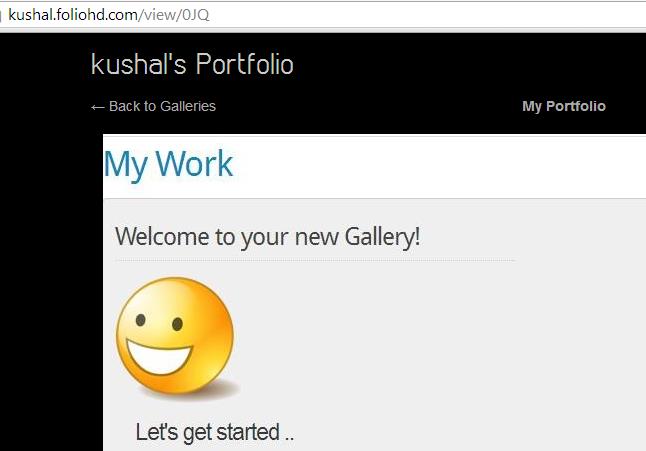The width and height of the screenshot is (646, 451).
Task: Click the smiley's two dark eyes
Action: click(158, 322)
